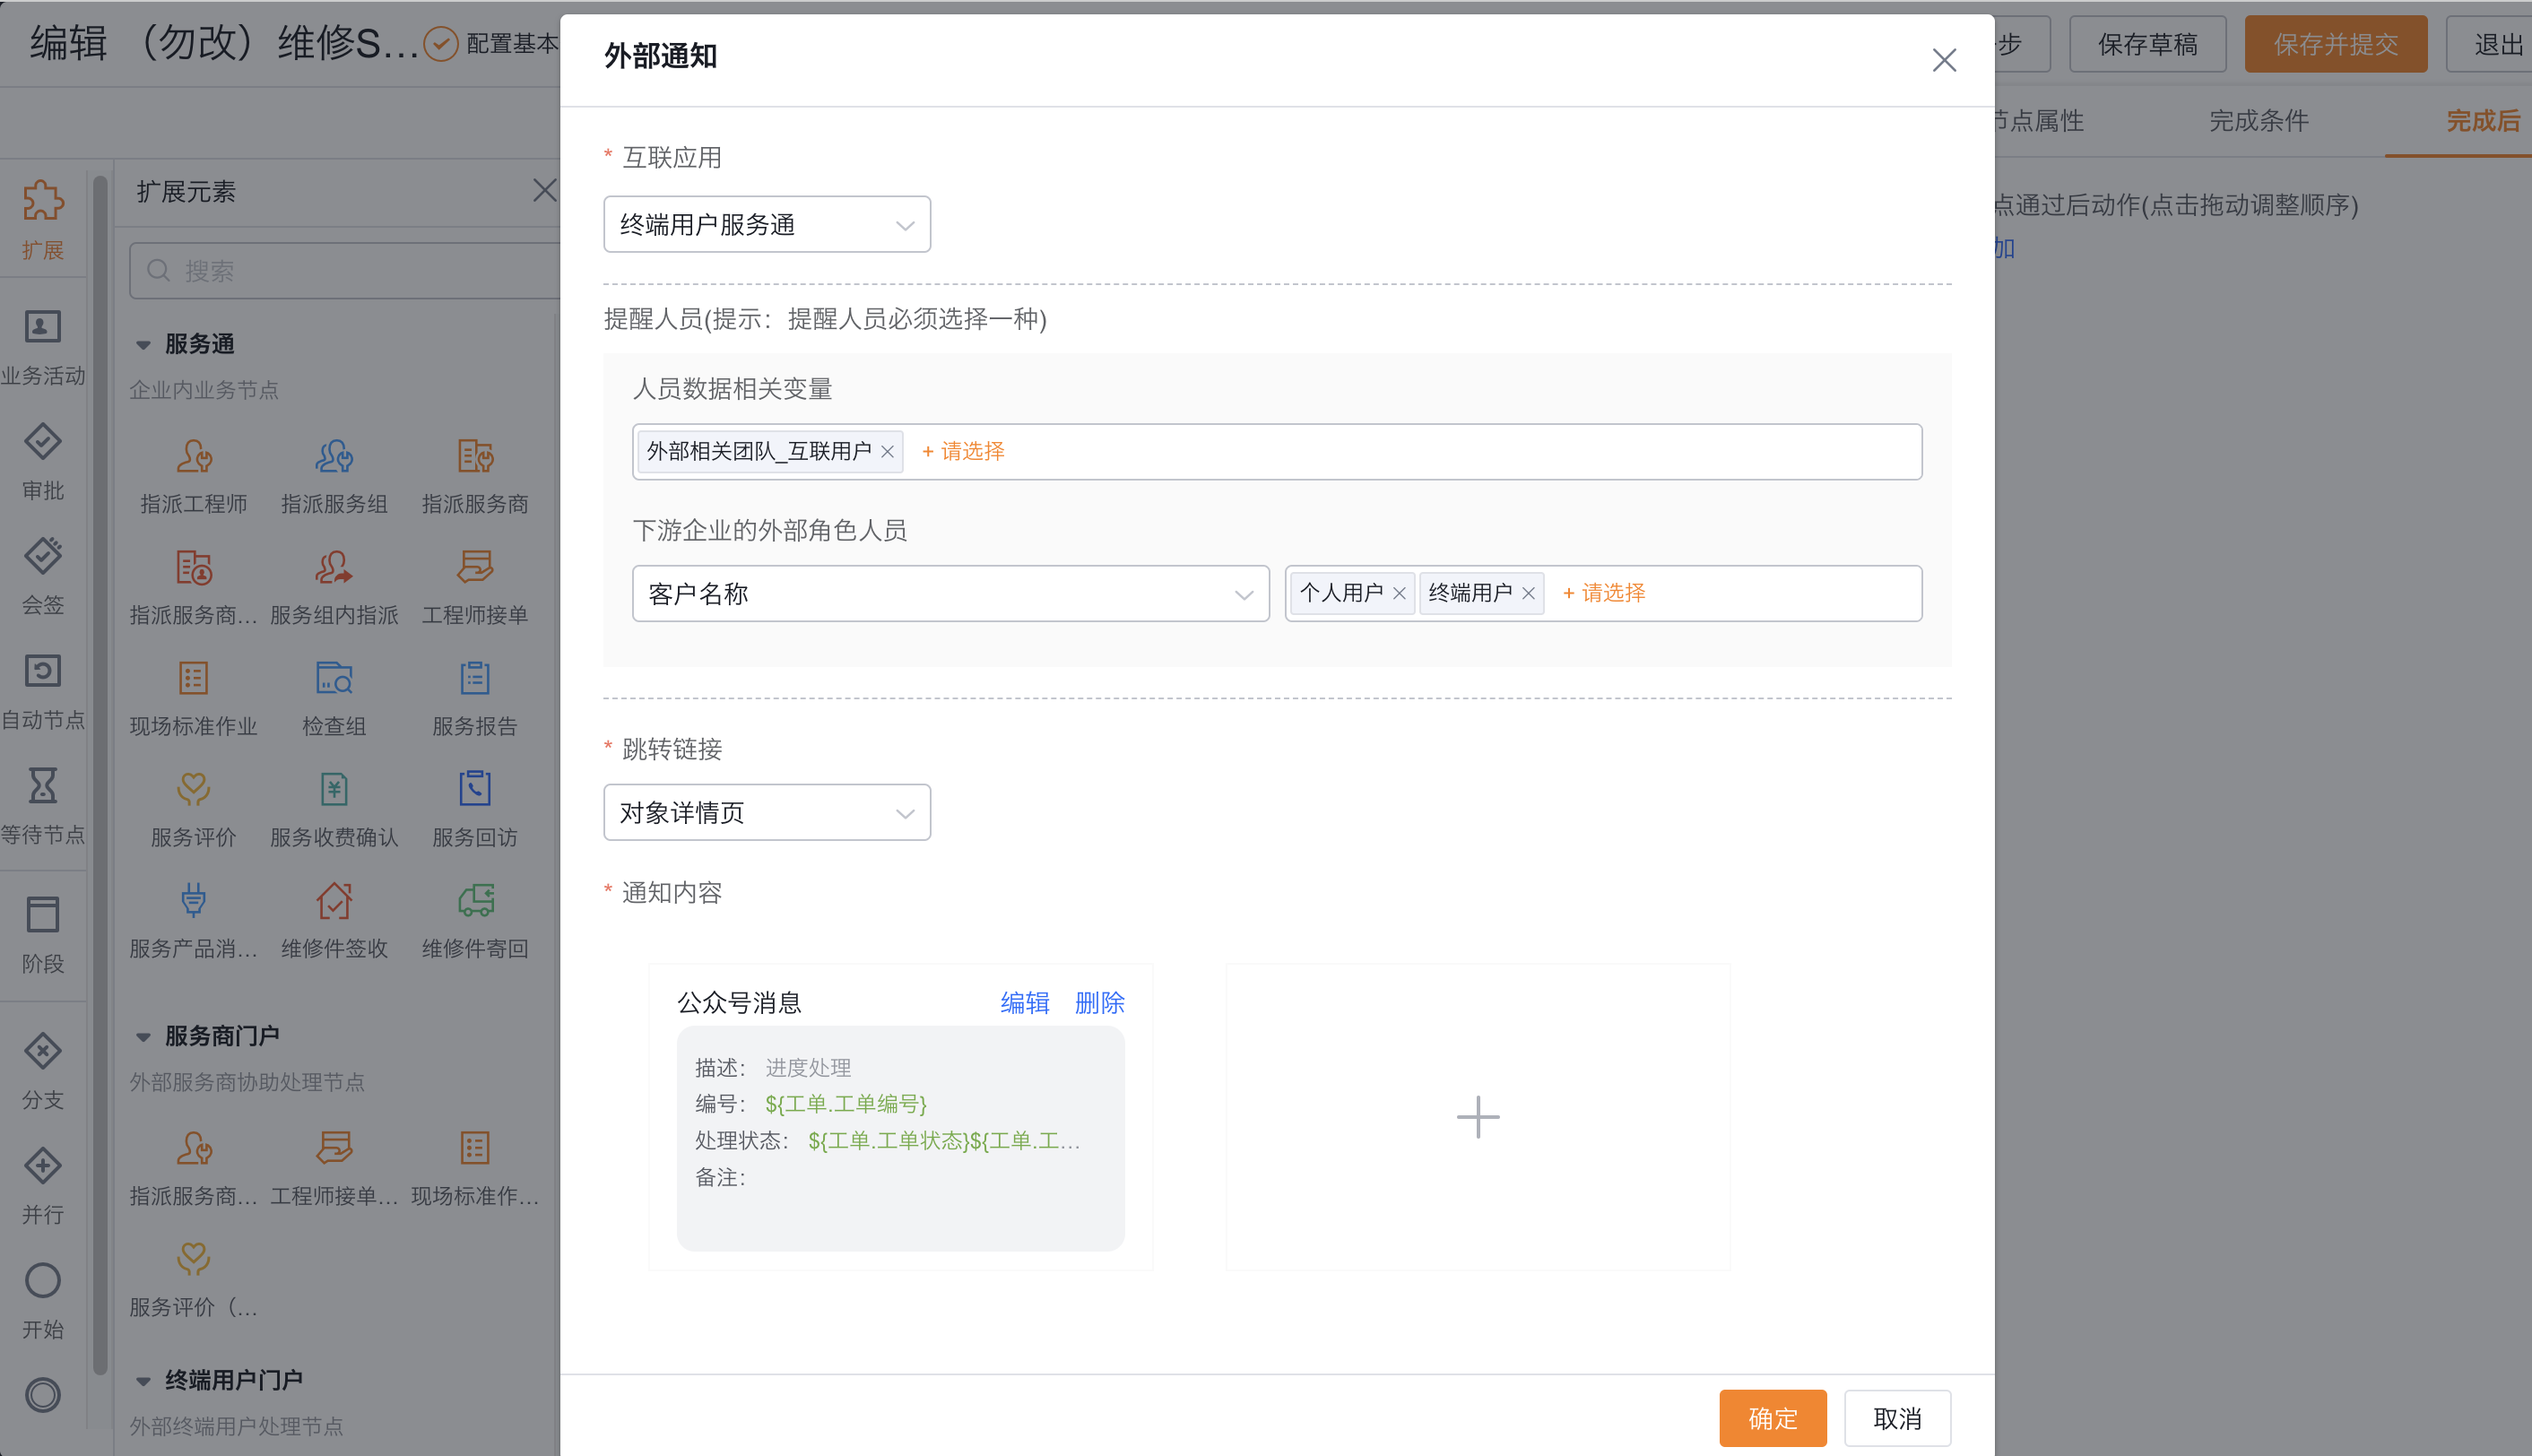Click 保存草稿 button
2532x1456 pixels.
pos(2148,44)
